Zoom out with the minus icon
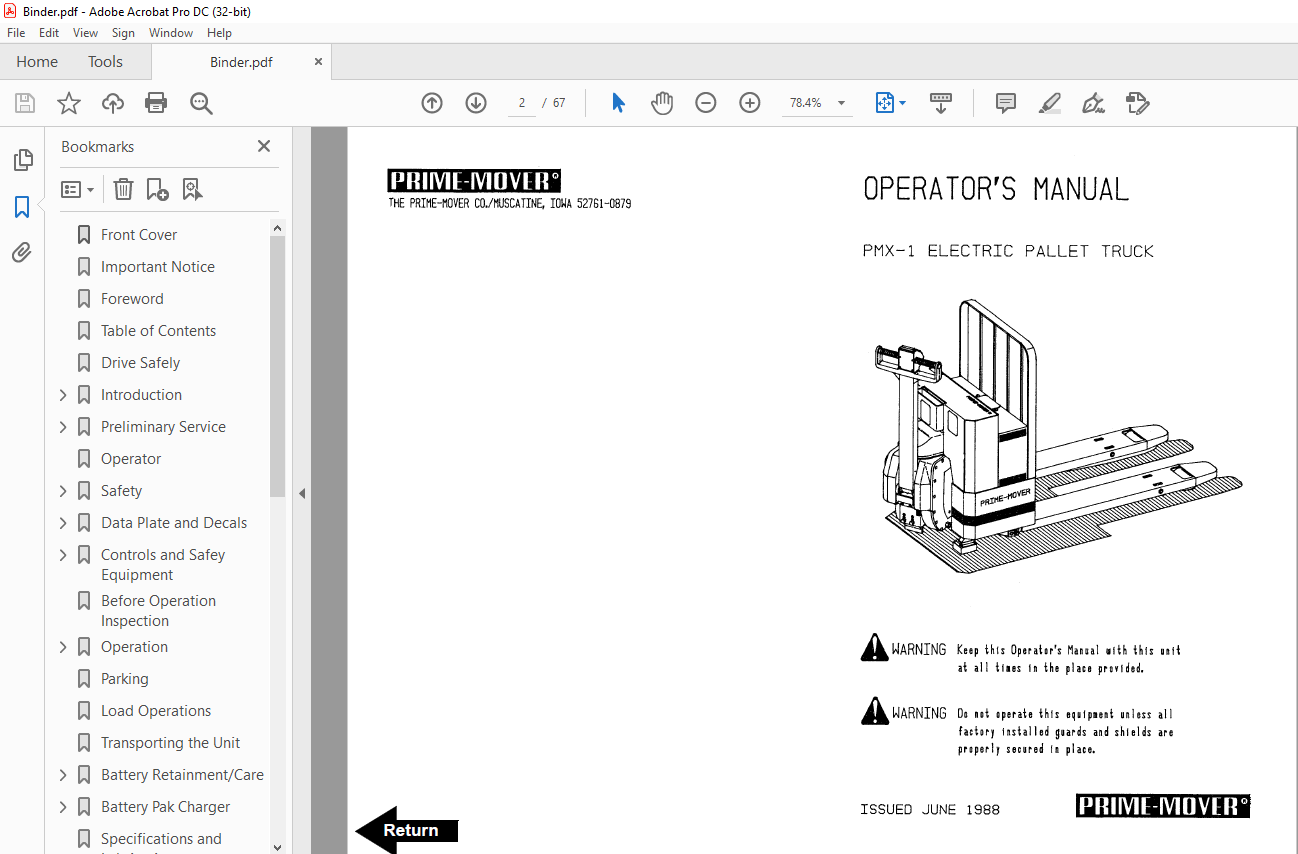Image resolution: width=1298 pixels, height=854 pixels. coord(706,103)
